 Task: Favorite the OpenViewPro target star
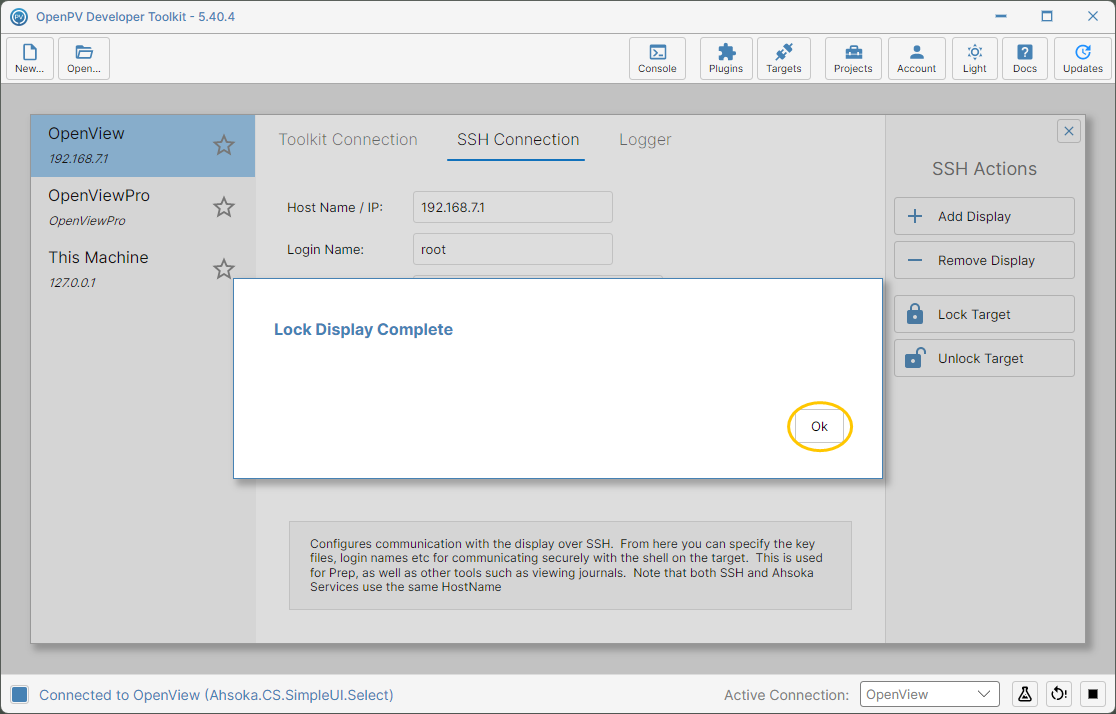point(223,207)
